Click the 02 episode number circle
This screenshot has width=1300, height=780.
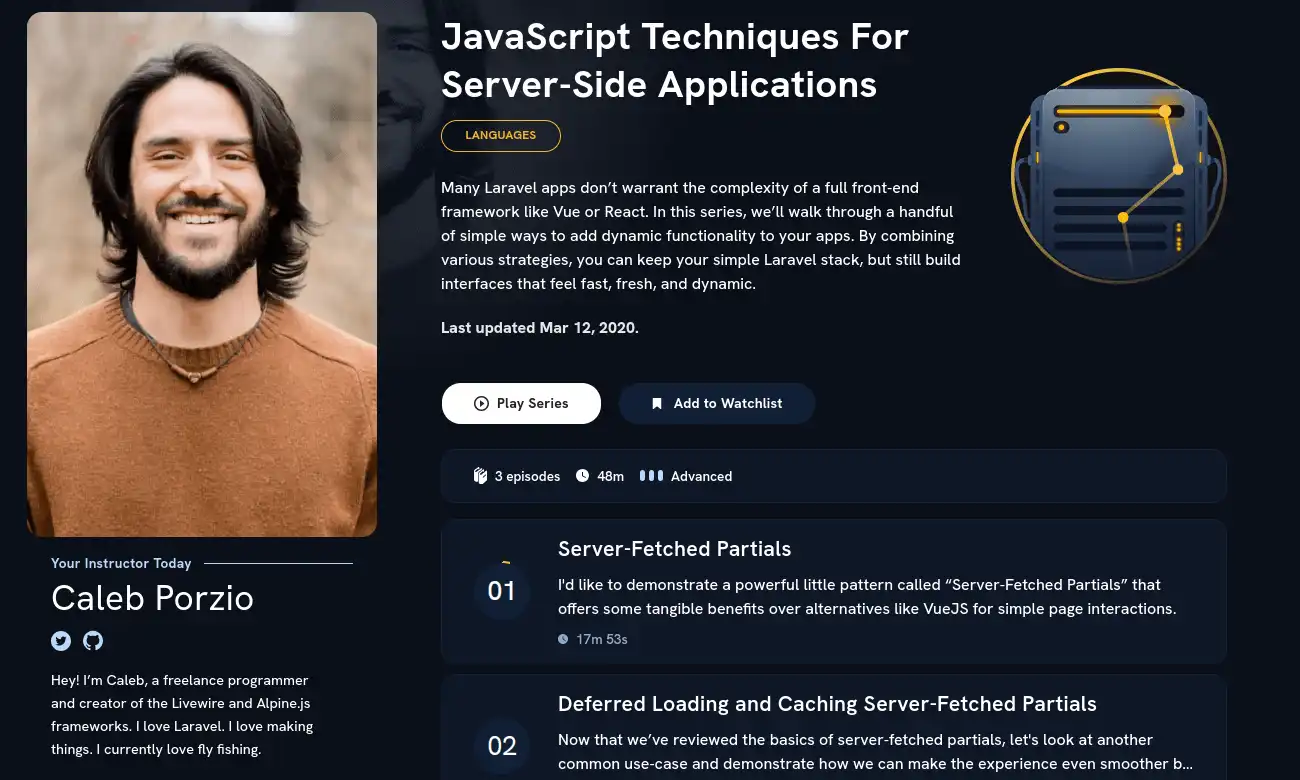pyautogui.click(x=501, y=746)
